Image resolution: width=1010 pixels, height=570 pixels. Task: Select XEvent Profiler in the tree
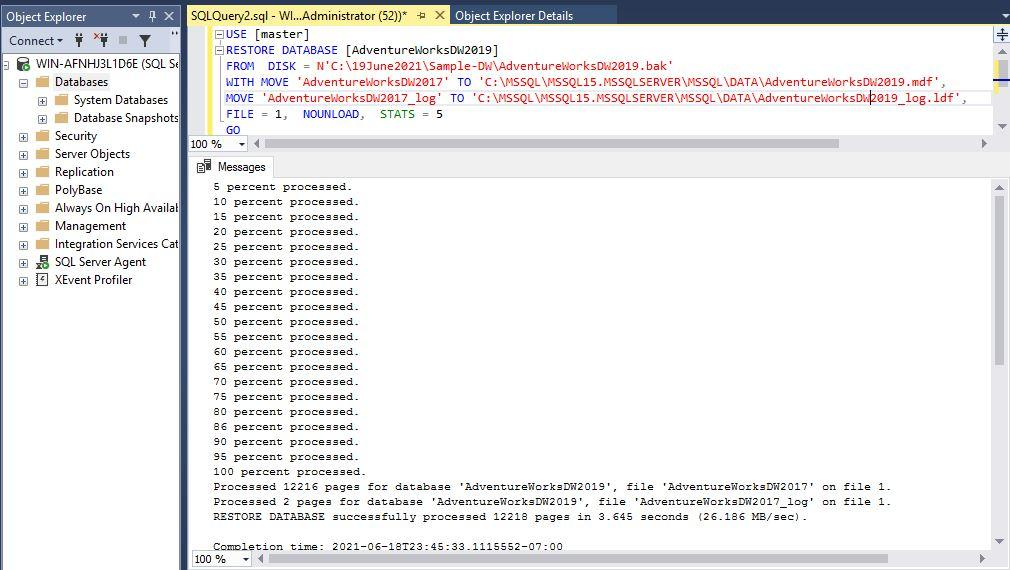tap(93, 280)
